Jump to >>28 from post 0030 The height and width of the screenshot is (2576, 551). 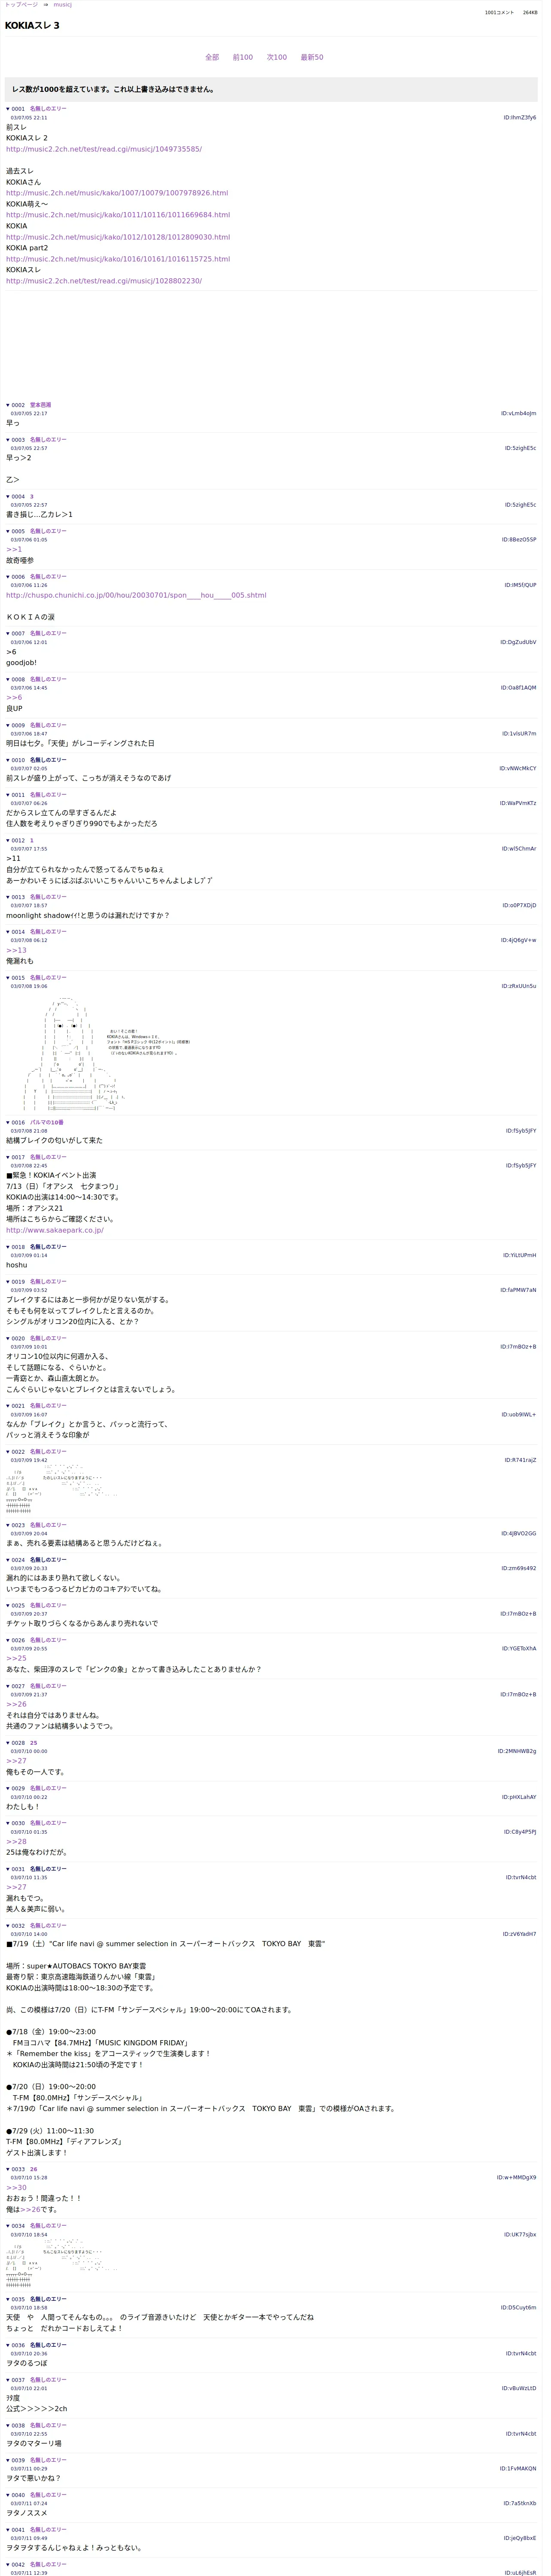pyautogui.click(x=16, y=1841)
